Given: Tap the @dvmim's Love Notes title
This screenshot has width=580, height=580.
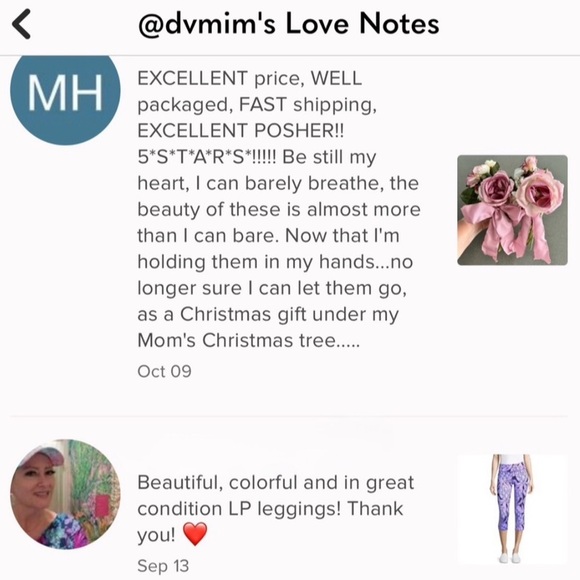Looking at the screenshot, I should tap(289, 24).
